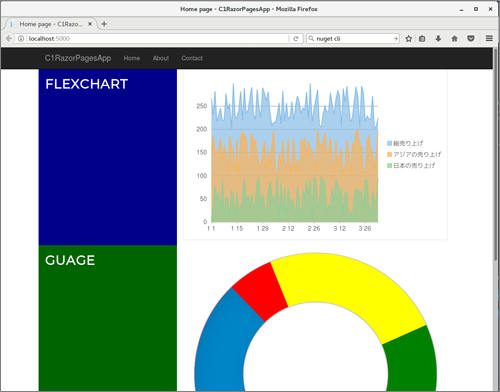The width and height of the screenshot is (500, 392).
Task: Click the dark green gauge segment
Action: pos(412,363)
